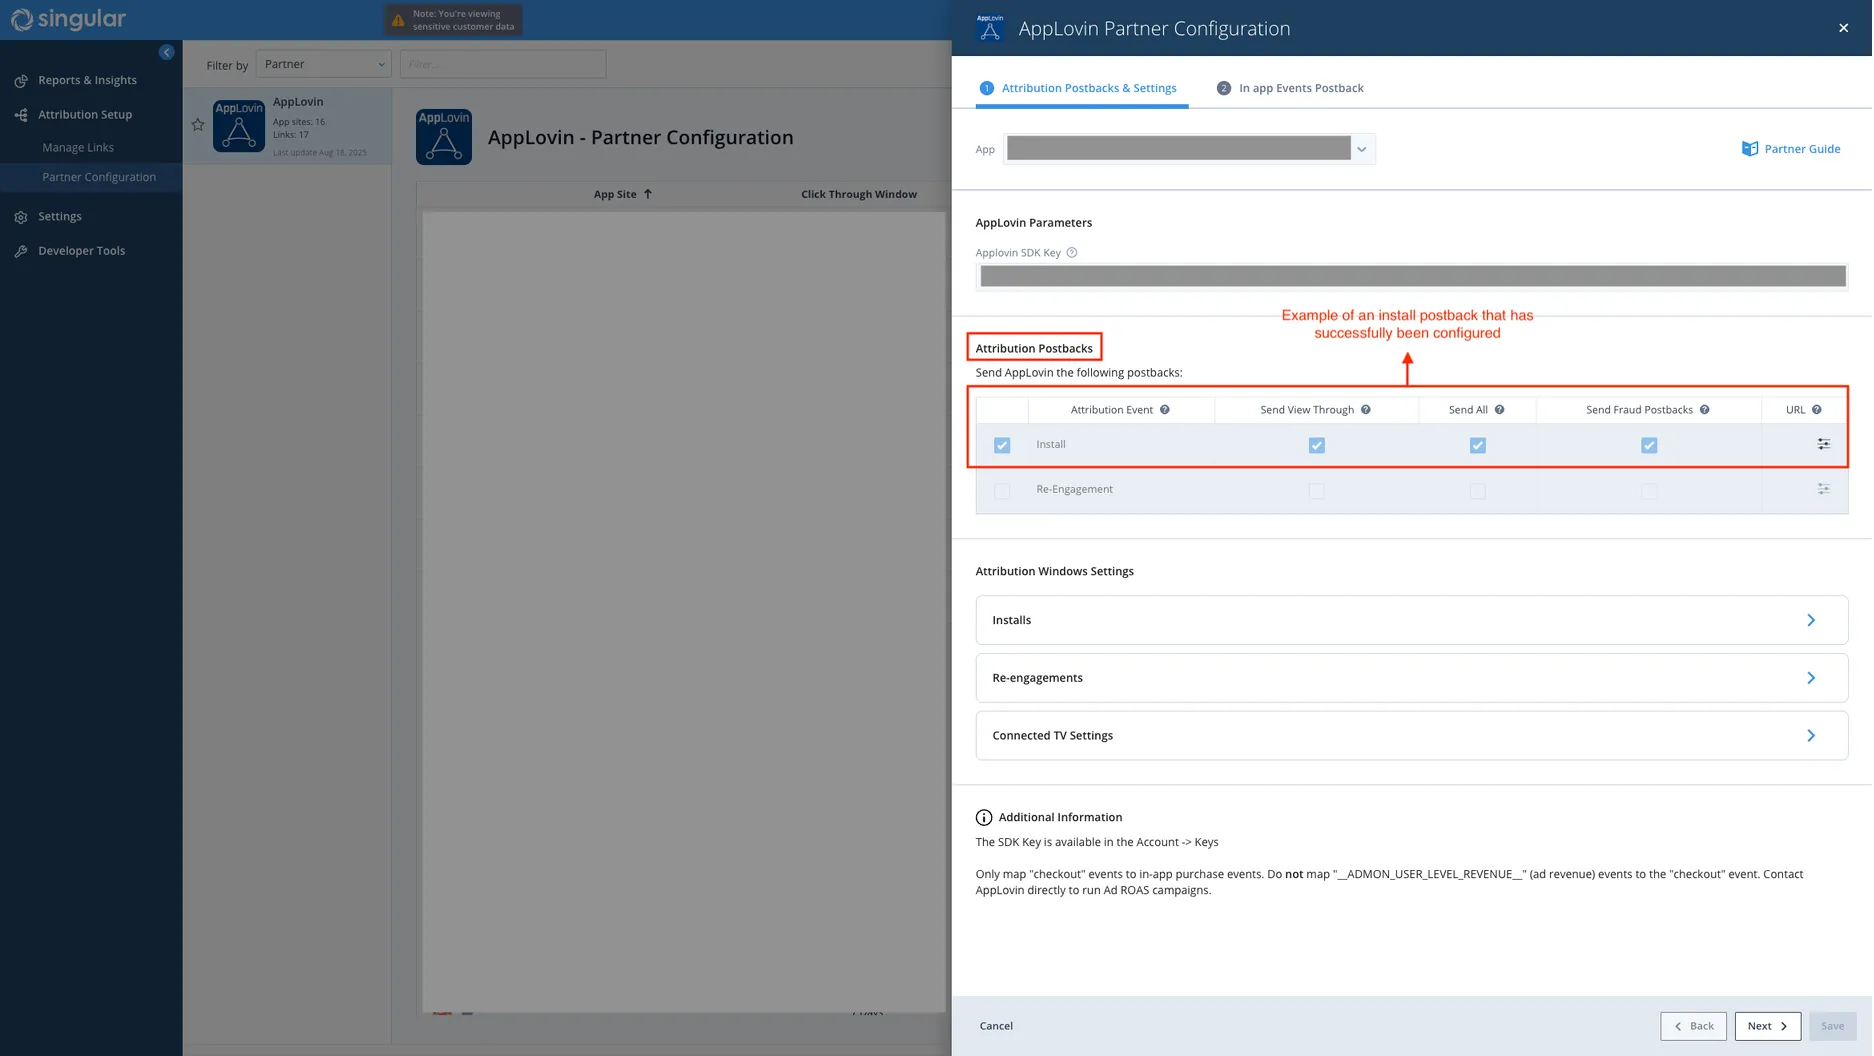Disable Send Fraud Postbacks for Install

(x=1648, y=444)
